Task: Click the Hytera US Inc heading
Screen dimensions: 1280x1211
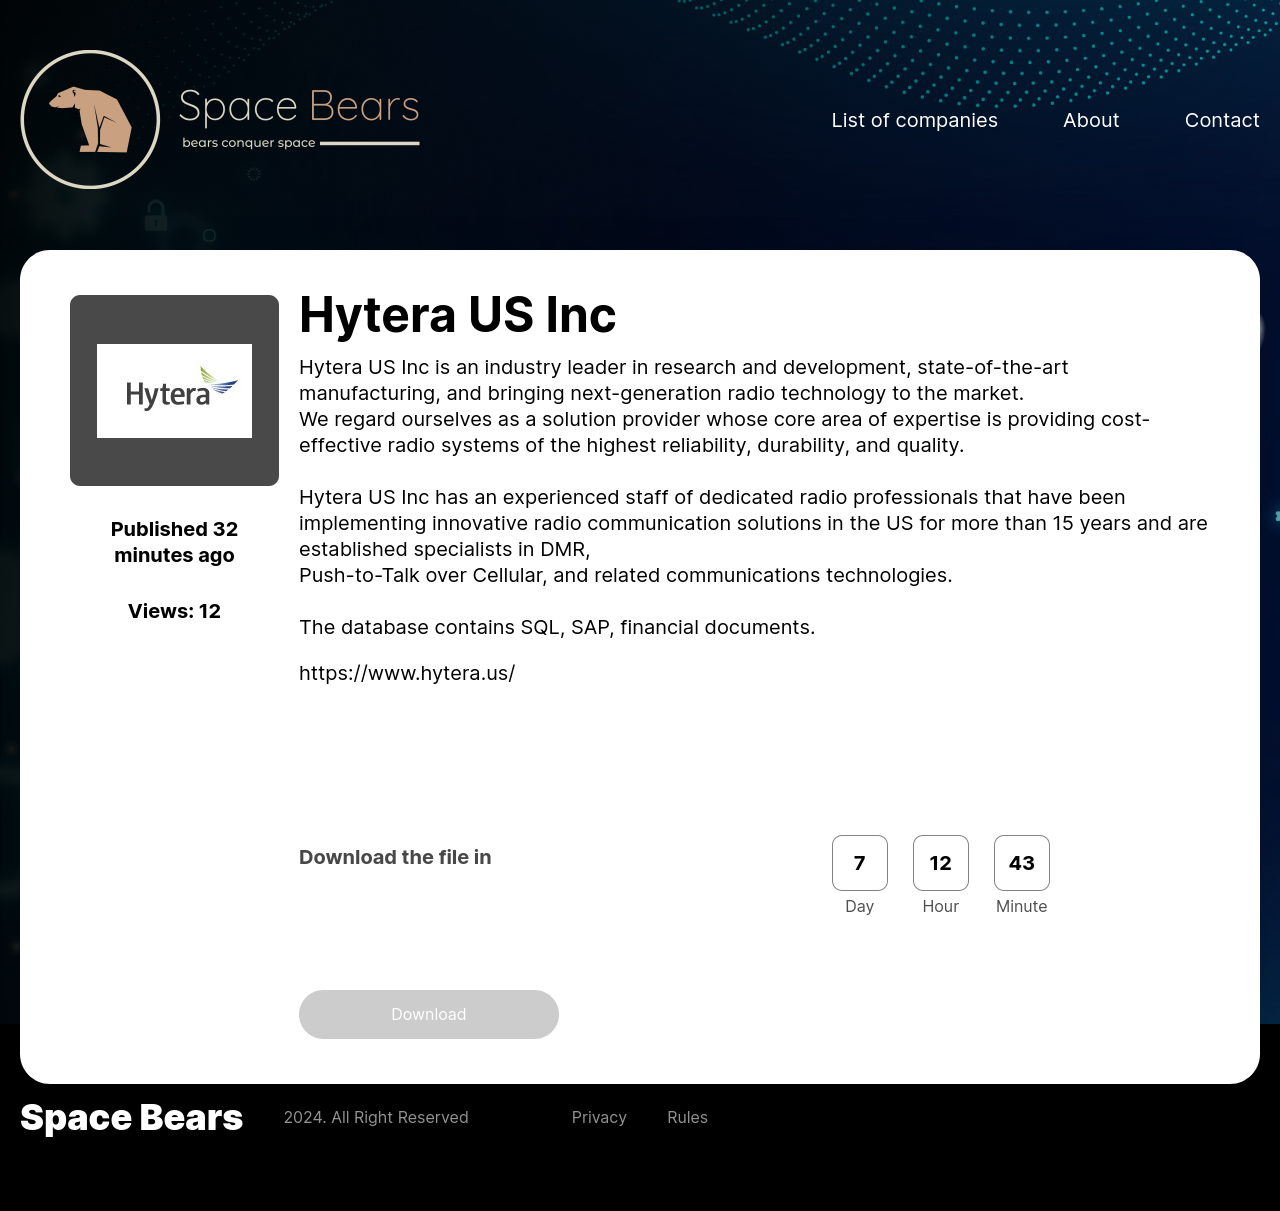Action: (x=457, y=315)
